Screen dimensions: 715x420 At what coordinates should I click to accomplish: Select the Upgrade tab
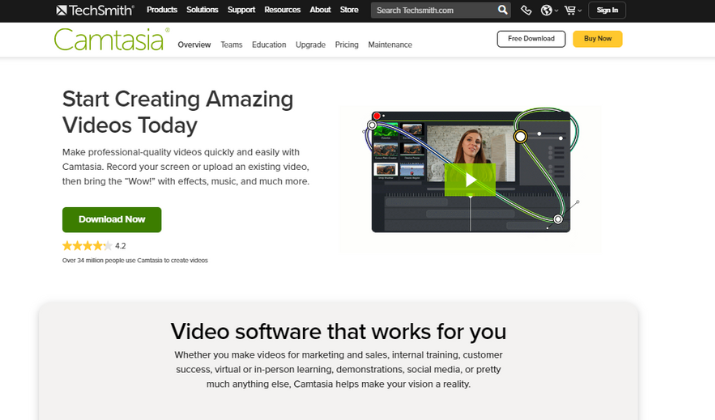pos(311,45)
